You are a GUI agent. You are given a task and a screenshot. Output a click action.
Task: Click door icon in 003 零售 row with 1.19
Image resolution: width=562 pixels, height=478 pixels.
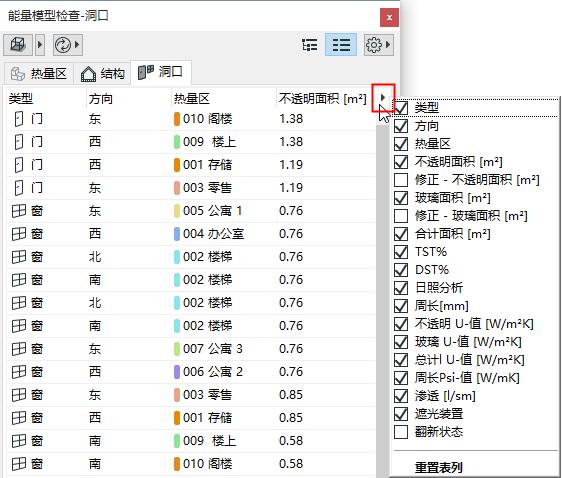click(x=19, y=188)
